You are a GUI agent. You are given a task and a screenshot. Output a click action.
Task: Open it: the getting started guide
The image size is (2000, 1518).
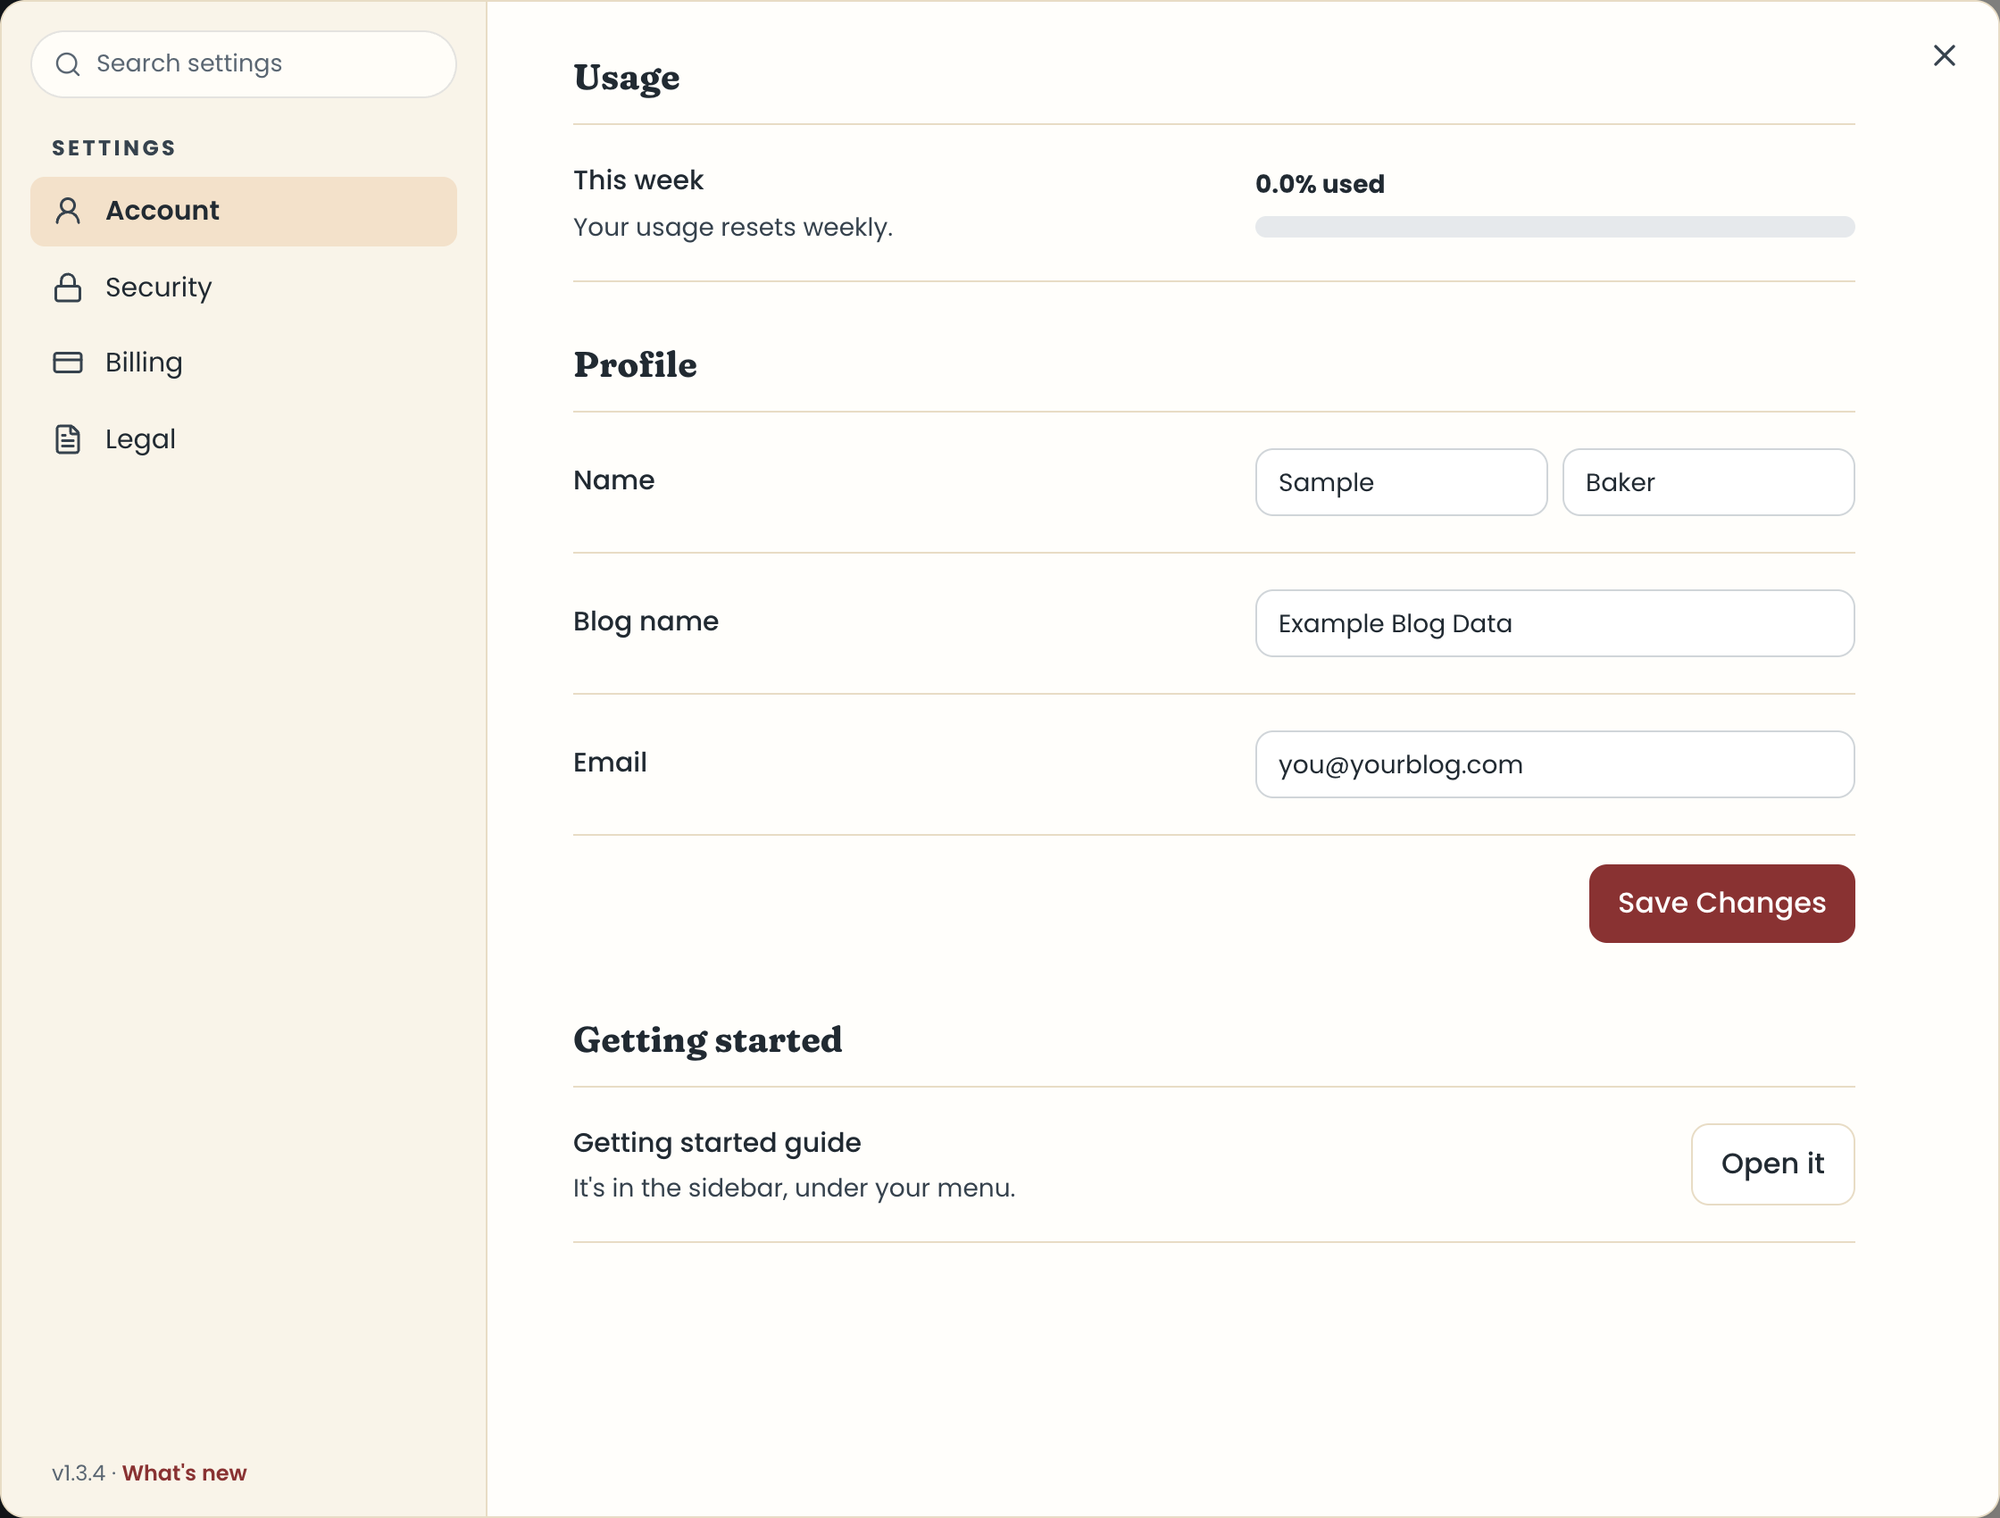tap(1772, 1164)
